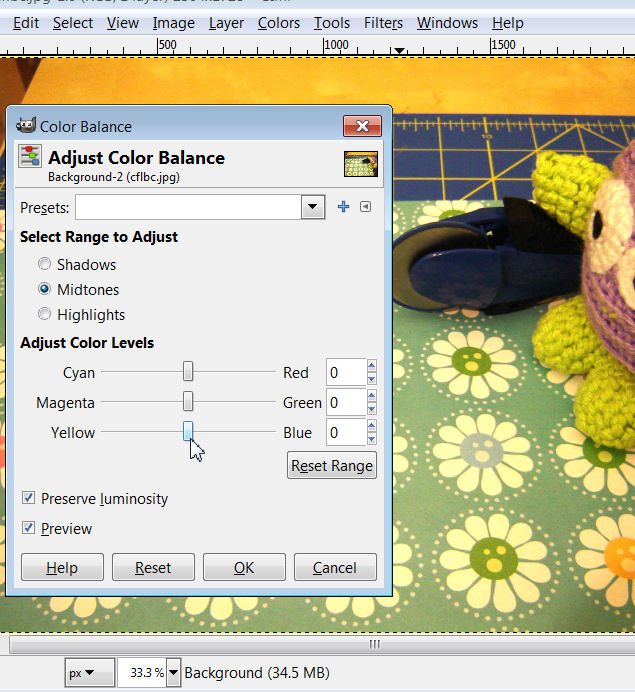Click the horizontal scrollbar under the canvas
Image resolution: width=635 pixels, height=692 pixels.
click(322, 644)
